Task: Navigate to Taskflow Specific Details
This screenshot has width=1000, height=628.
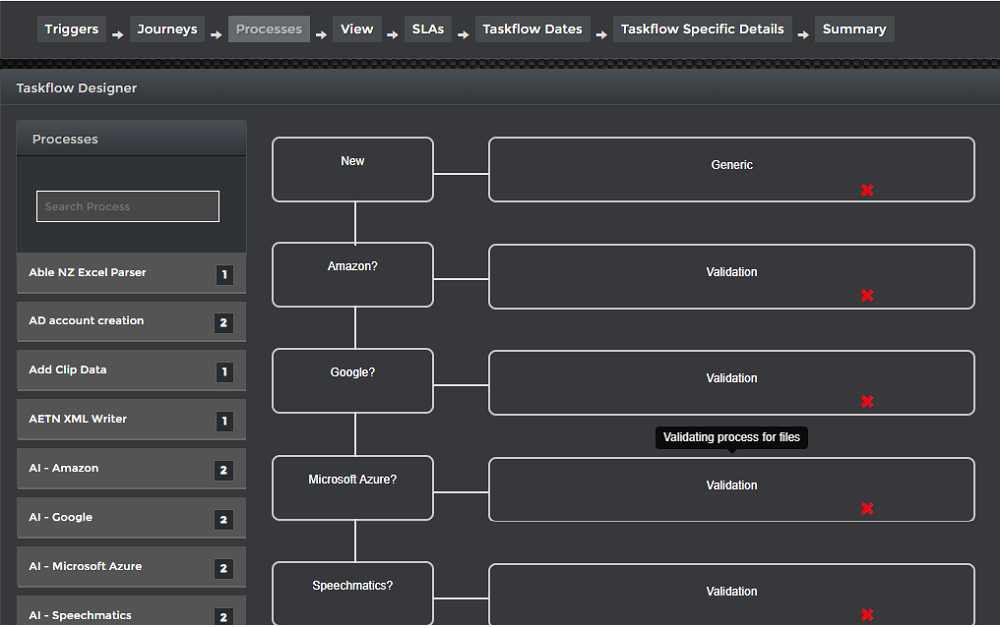Action: (702, 29)
